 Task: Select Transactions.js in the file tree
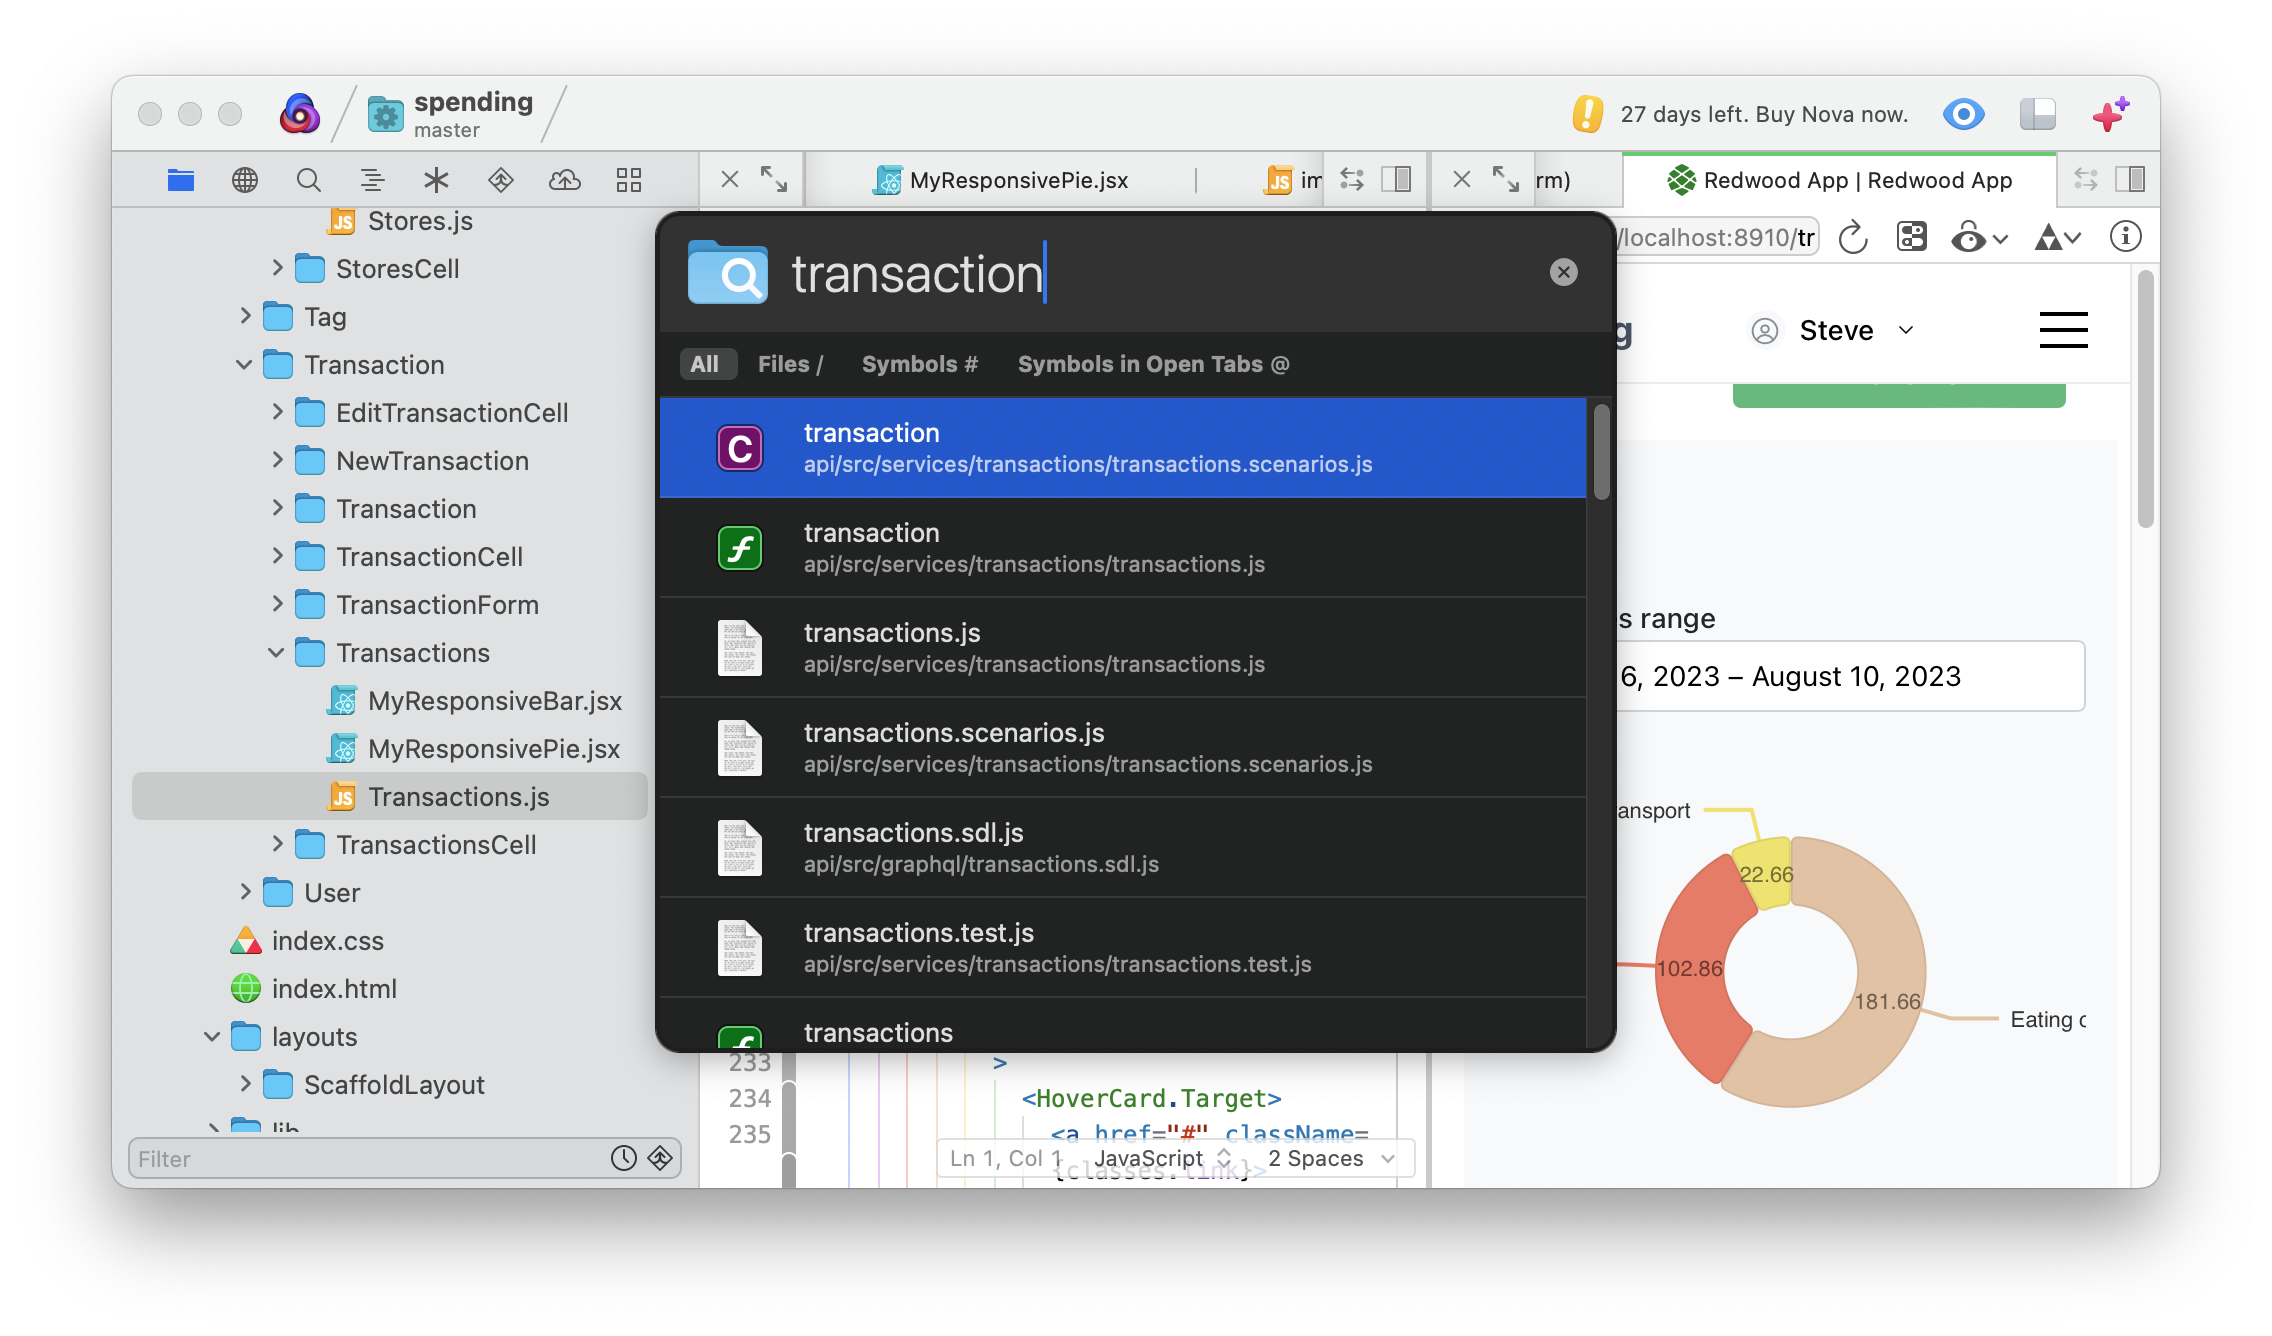390,796
